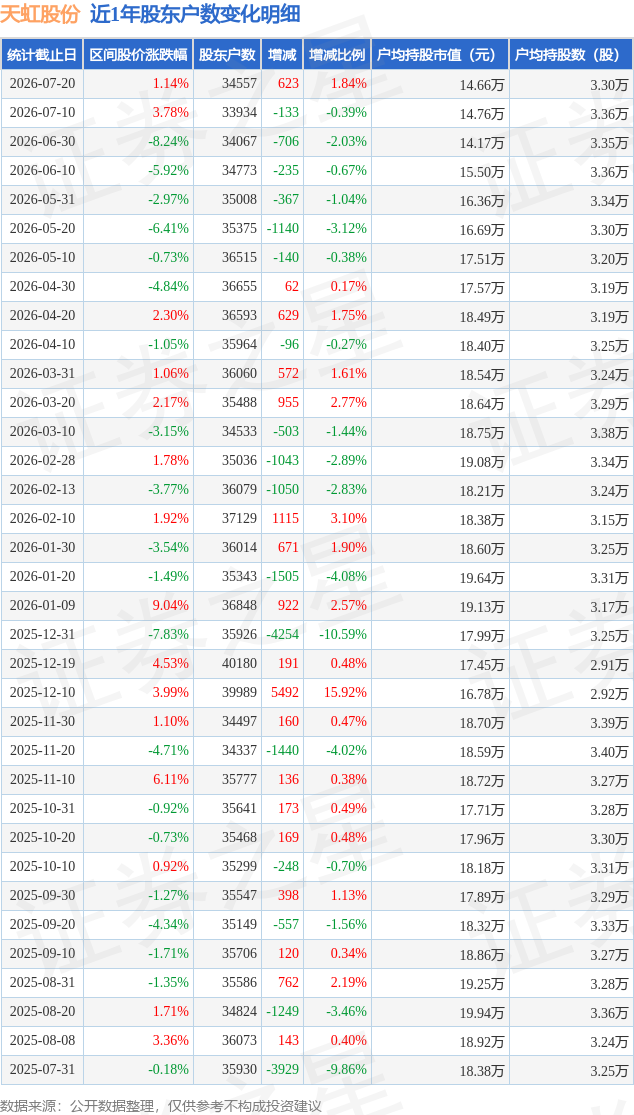Select the 户均持股市值（元） column header

(439, 55)
